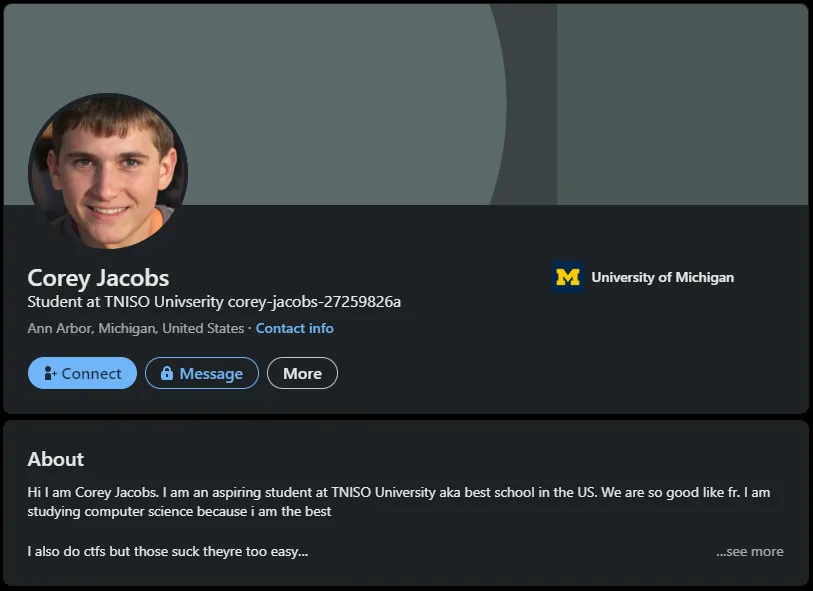Image resolution: width=813 pixels, height=591 pixels.
Task: Open the More options menu
Action: (302, 373)
